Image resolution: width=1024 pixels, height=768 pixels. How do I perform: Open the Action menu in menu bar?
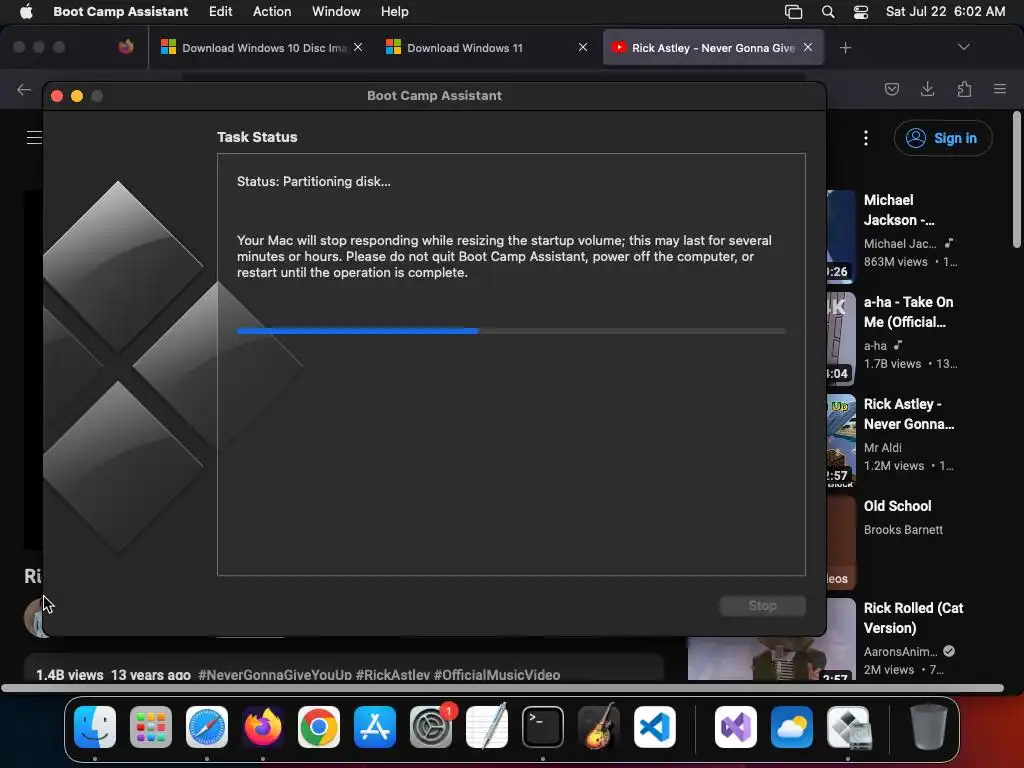tap(272, 12)
